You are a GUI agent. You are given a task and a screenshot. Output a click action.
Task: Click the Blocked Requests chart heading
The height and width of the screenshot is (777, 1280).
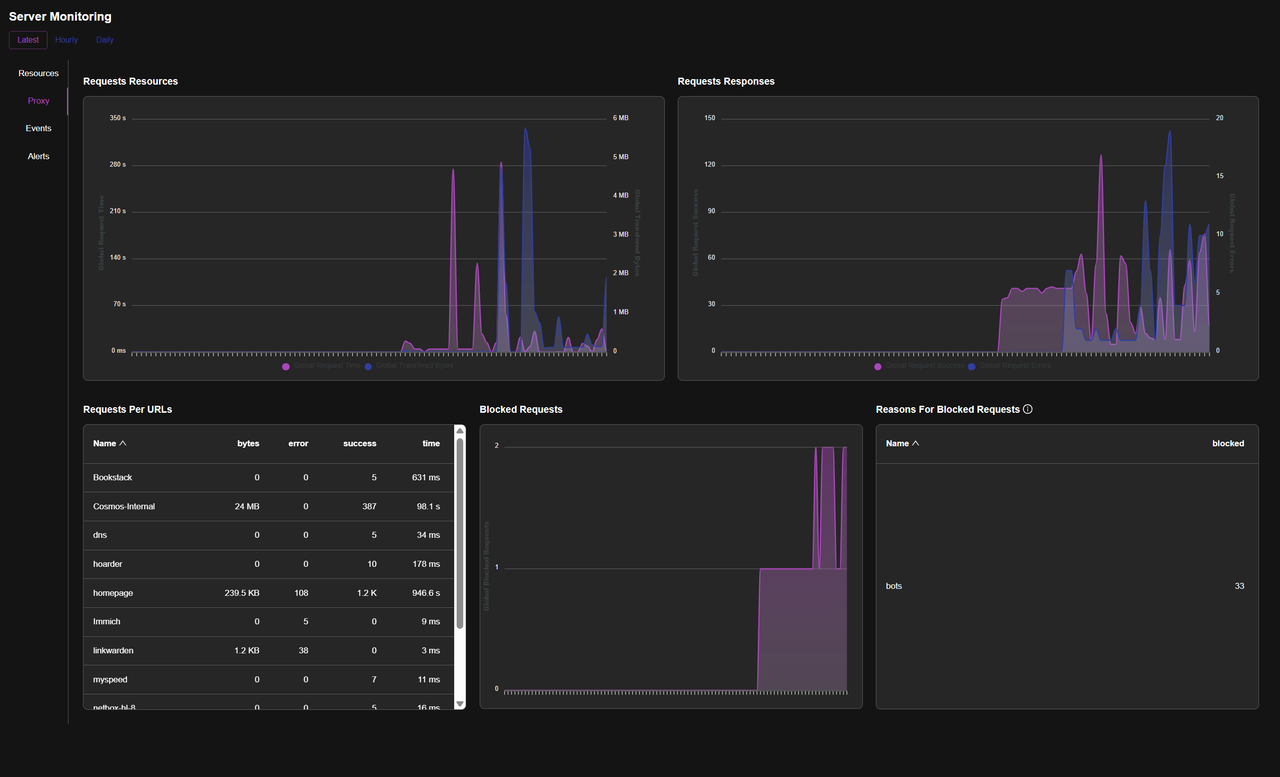521,409
